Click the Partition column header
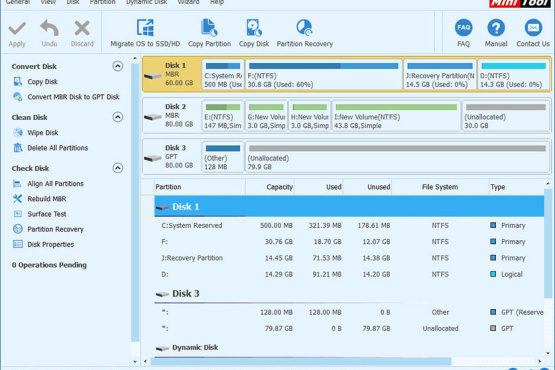Image resolution: width=555 pixels, height=370 pixels. pyautogui.click(x=200, y=187)
